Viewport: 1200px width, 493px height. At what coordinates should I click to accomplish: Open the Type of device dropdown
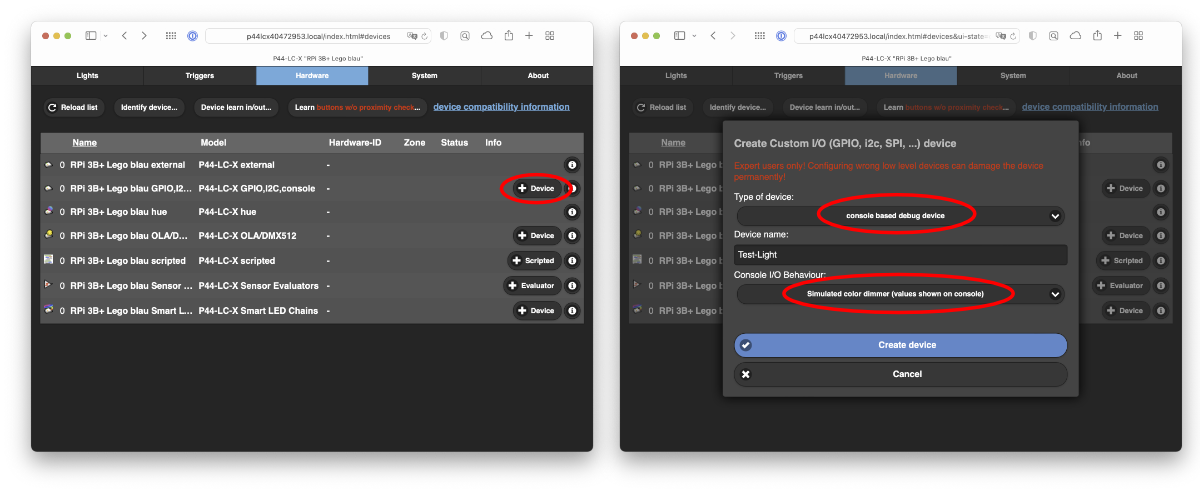click(x=900, y=215)
